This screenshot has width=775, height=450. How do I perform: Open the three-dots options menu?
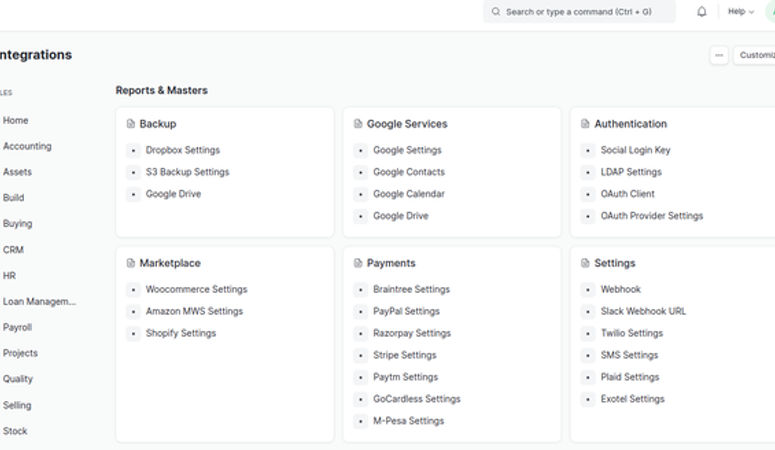pyautogui.click(x=719, y=56)
